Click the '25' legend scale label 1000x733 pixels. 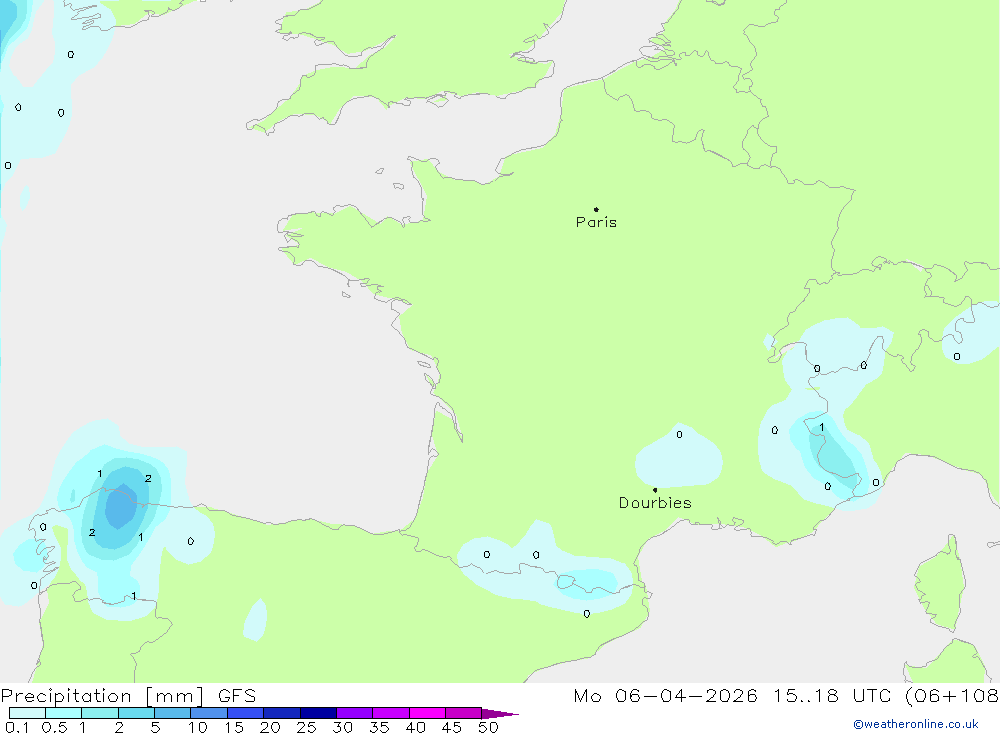(306, 727)
